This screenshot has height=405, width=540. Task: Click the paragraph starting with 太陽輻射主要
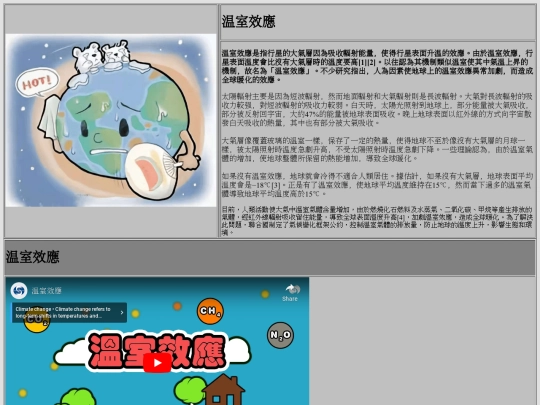coord(377,110)
